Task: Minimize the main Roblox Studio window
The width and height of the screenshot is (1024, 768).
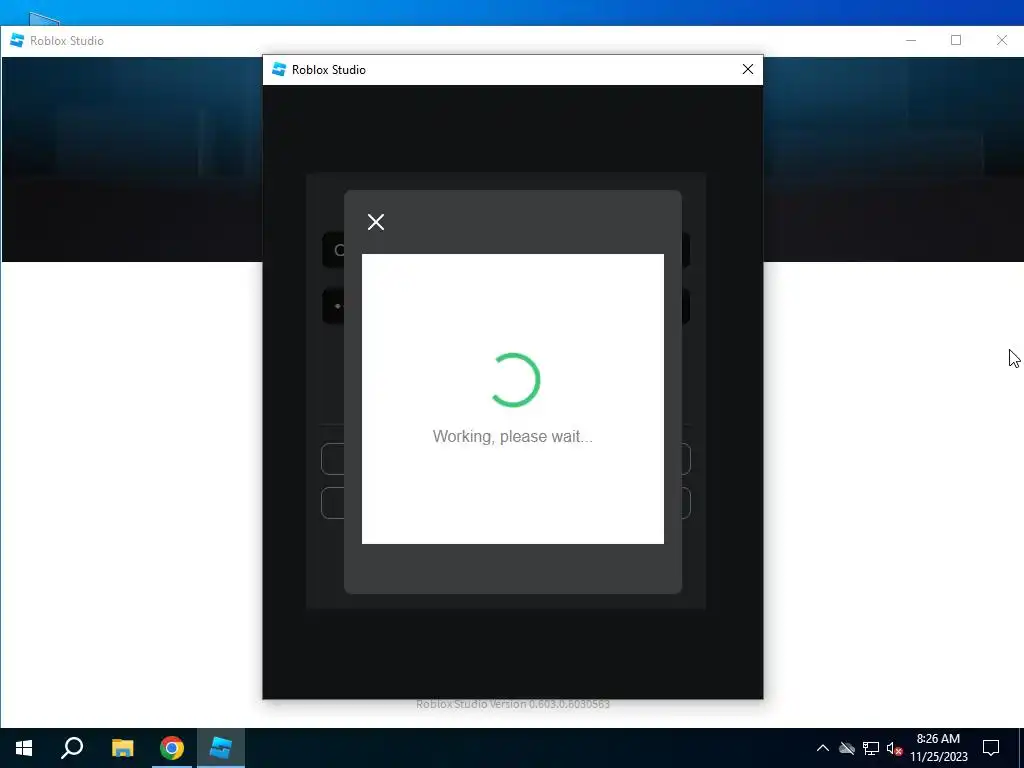Action: [x=911, y=40]
